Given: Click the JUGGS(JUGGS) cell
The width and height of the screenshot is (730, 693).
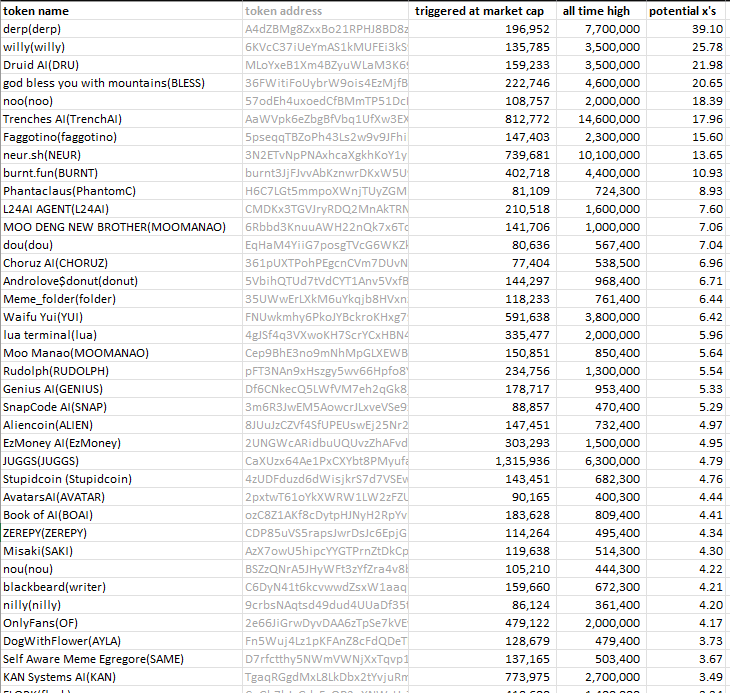Looking at the screenshot, I should (121, 461).
